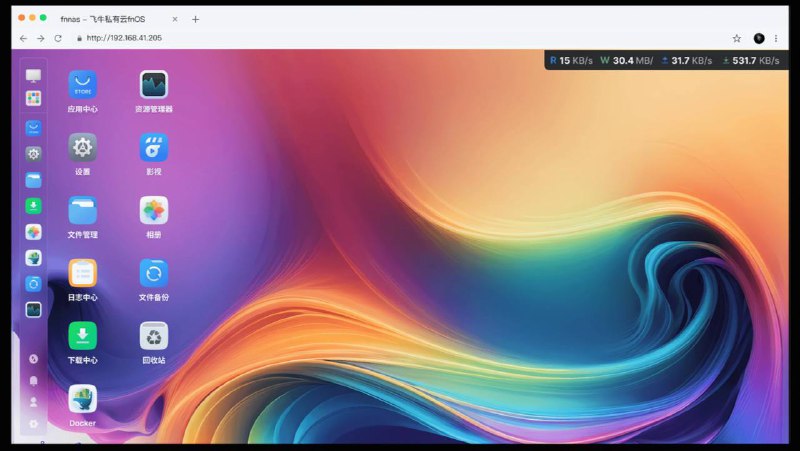Open 文件管理 from the desktop
Screen dimensions: 800x451
coord(83,210)
